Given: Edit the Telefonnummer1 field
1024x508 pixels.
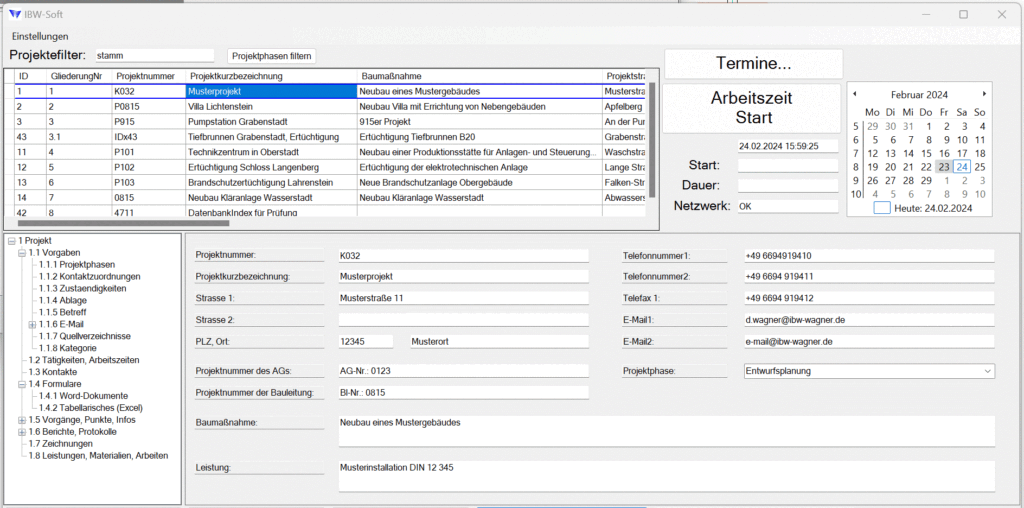Looking at the screenshot, I should click(869, 255).
